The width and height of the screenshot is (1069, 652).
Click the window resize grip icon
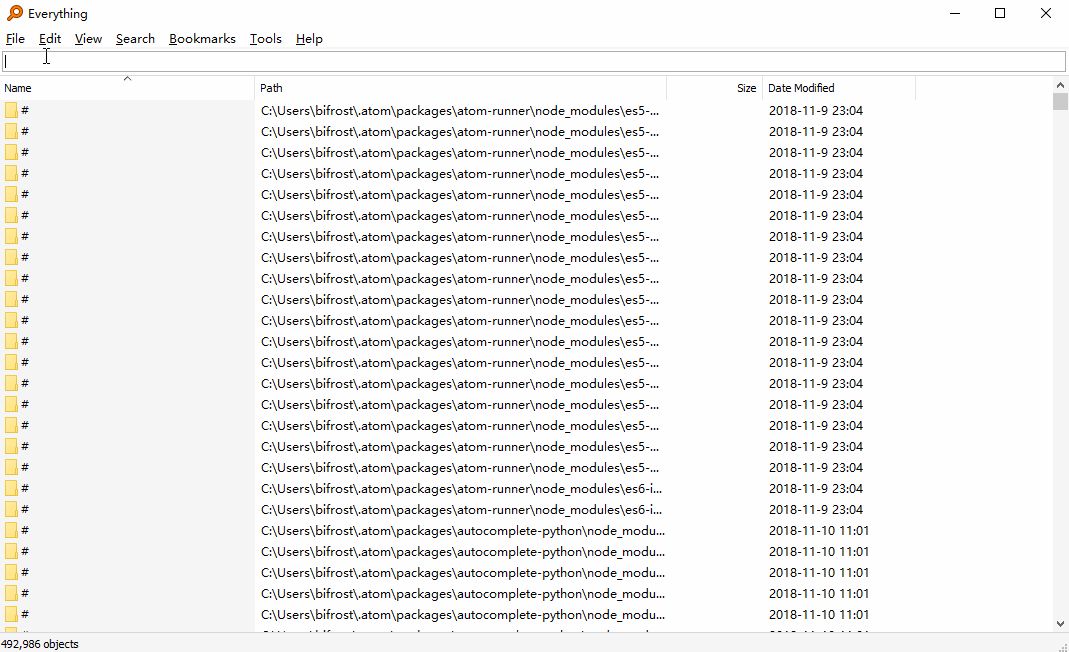[1063, 647]
